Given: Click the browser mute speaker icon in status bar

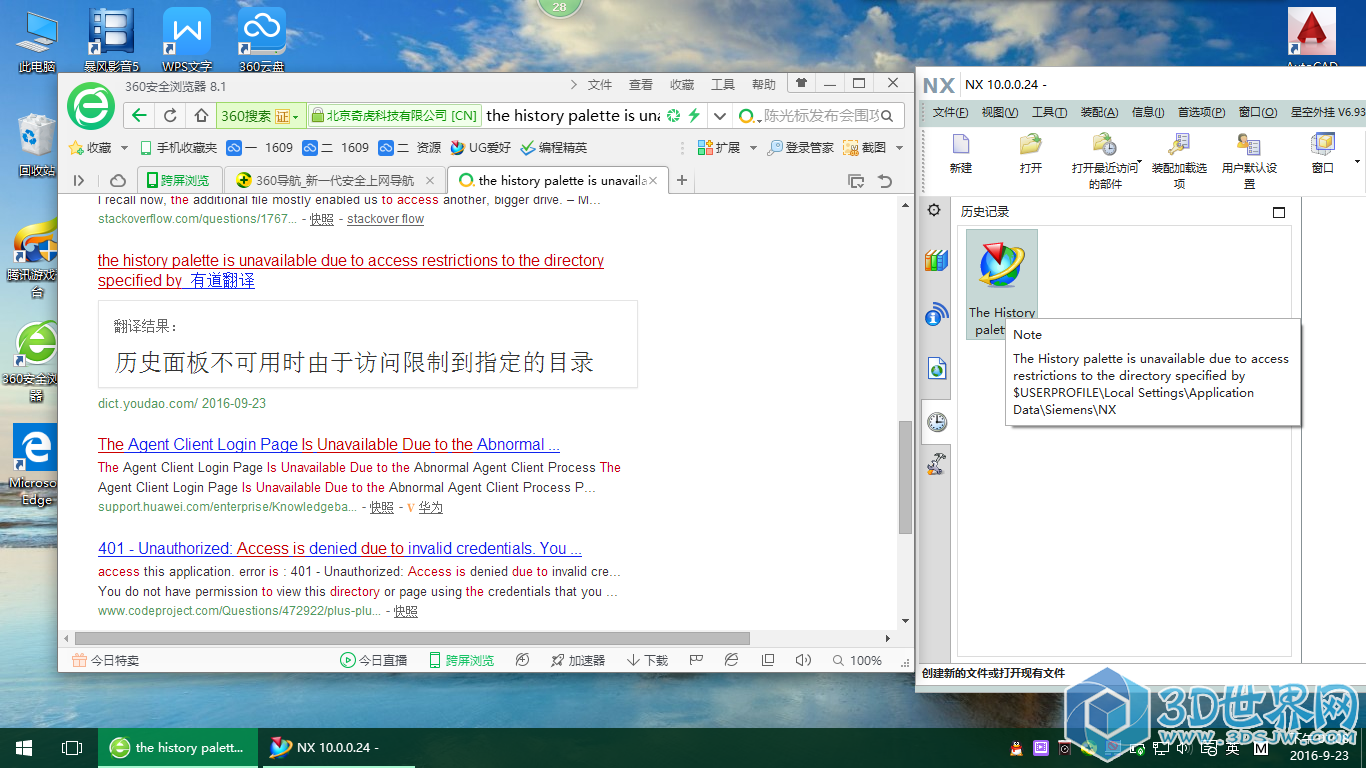Looking at the screenshot, I should tap(803, 660).
